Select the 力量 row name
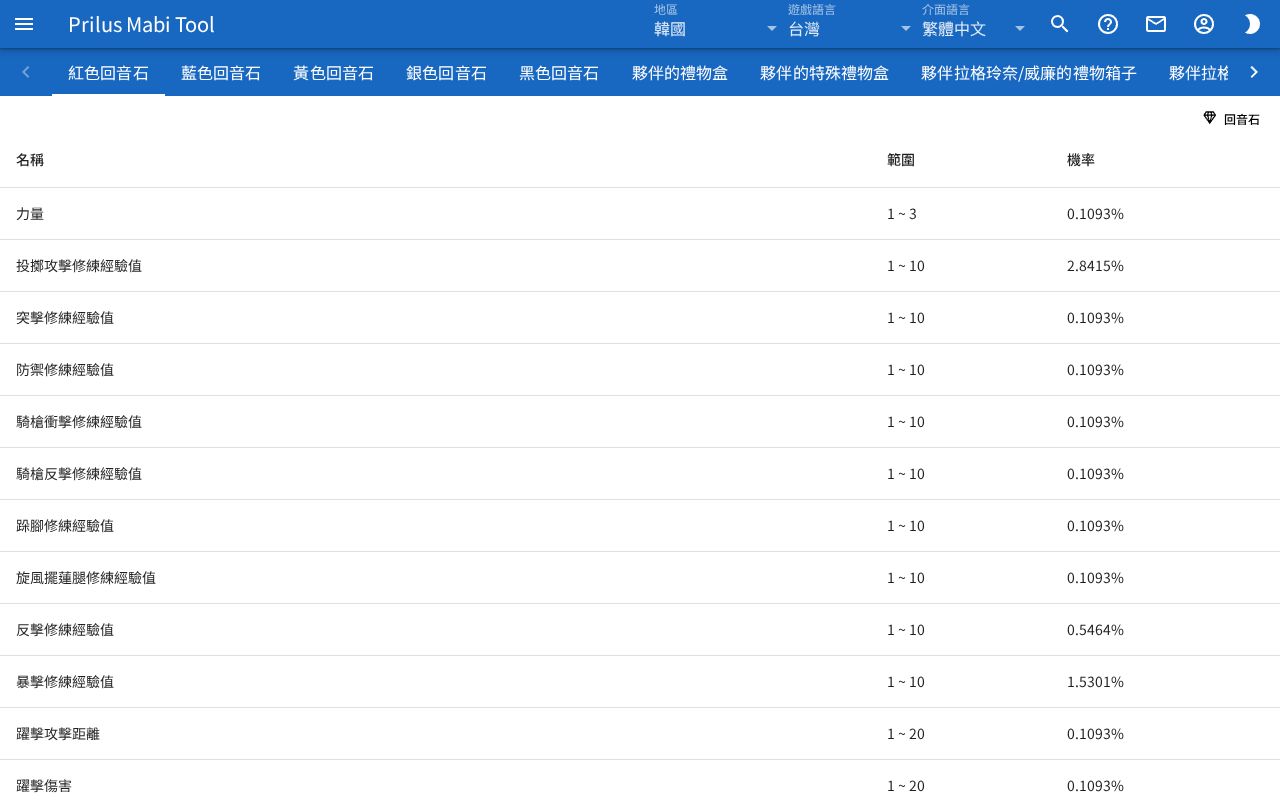1280x800 pixels. point(30,214)
